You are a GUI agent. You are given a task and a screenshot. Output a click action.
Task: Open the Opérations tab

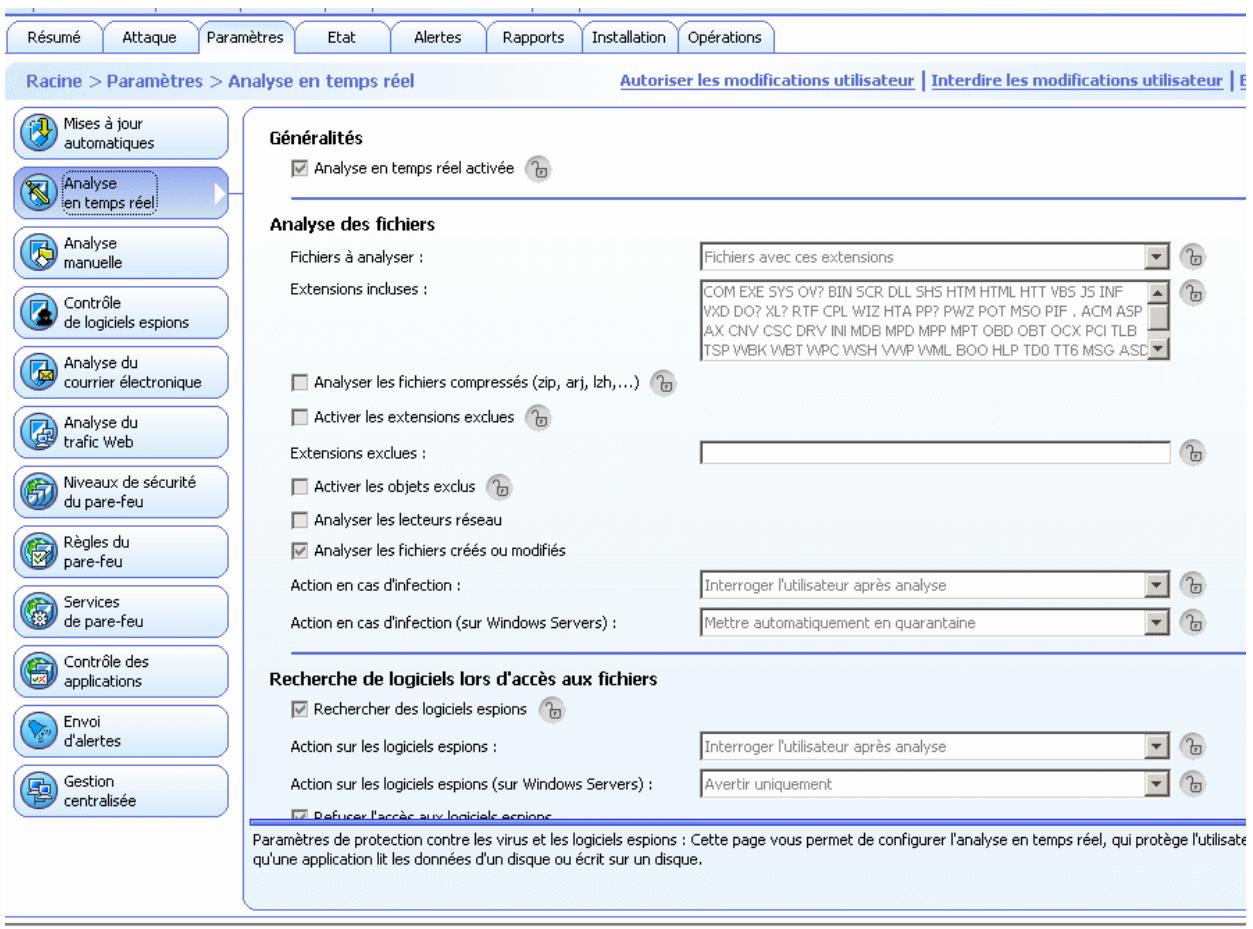pyautogui.click(x=726, y=38)
